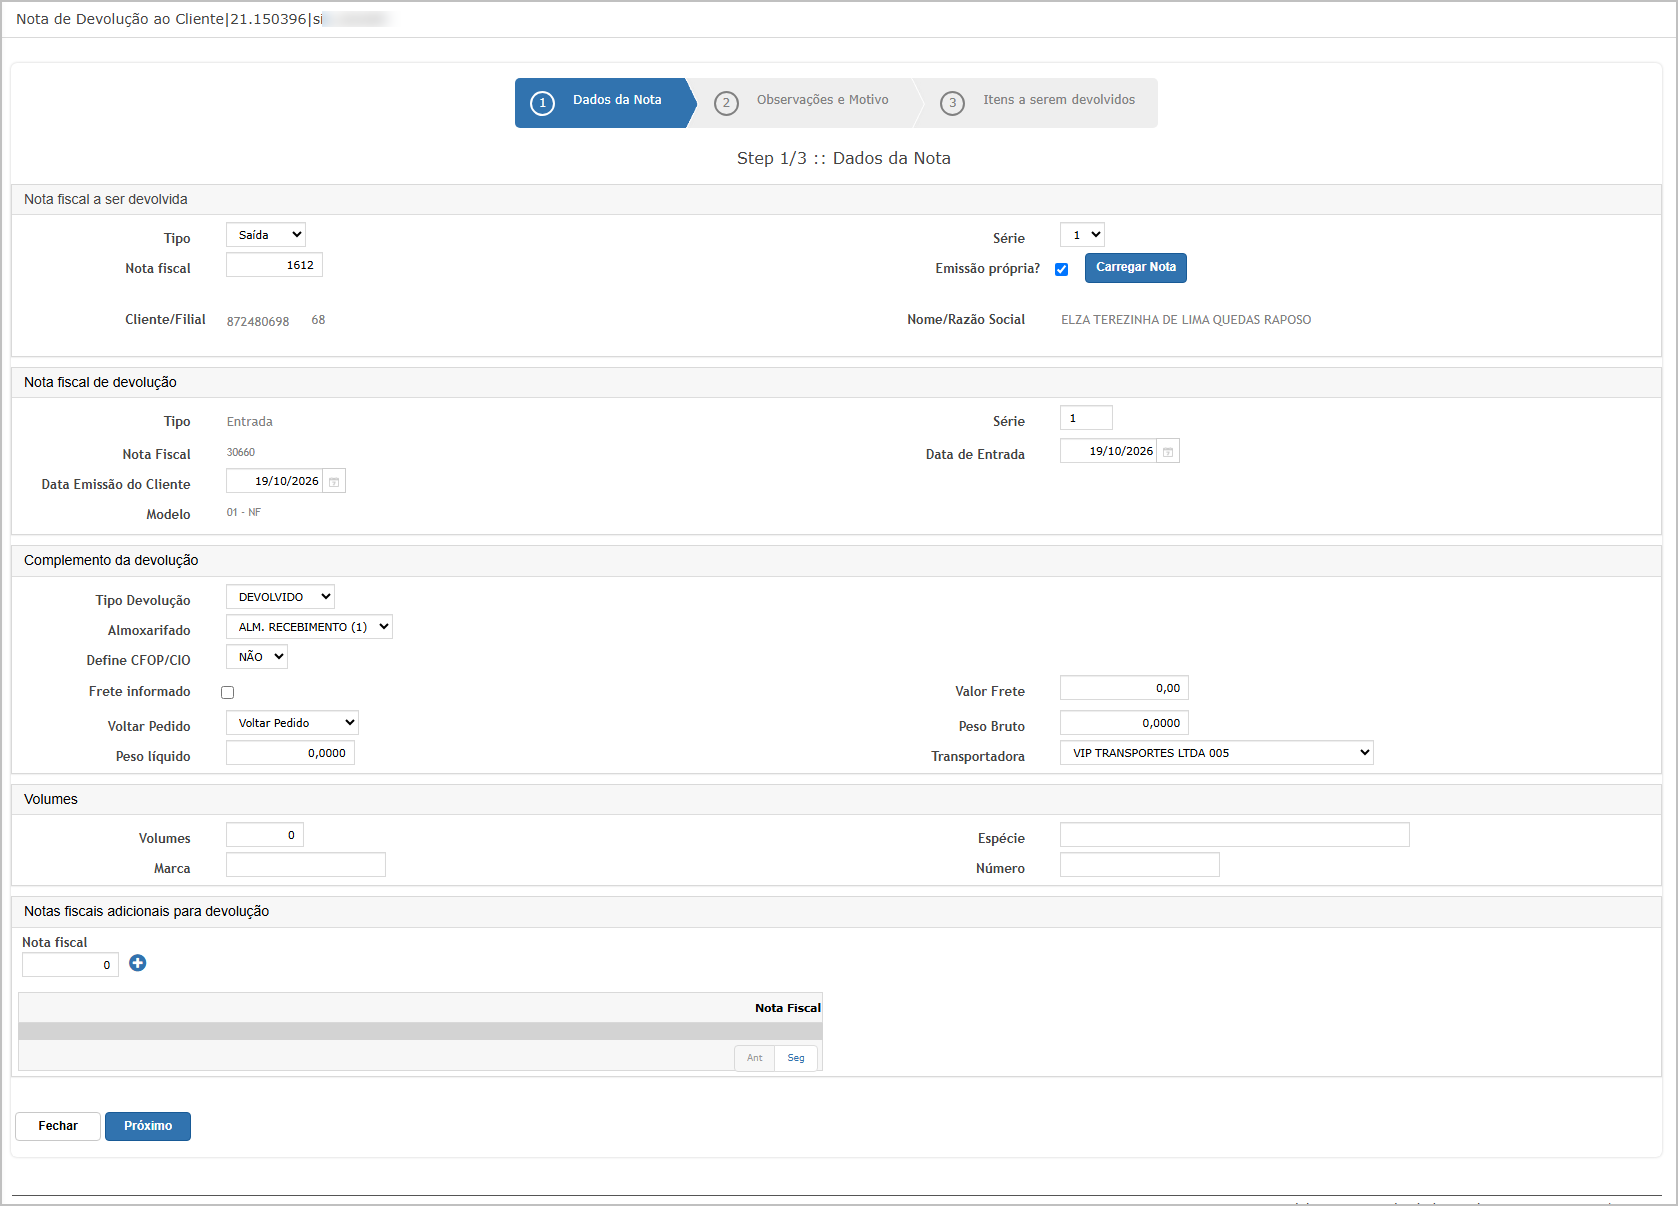Go to previous page with Ant

[x=754, y=1058]
